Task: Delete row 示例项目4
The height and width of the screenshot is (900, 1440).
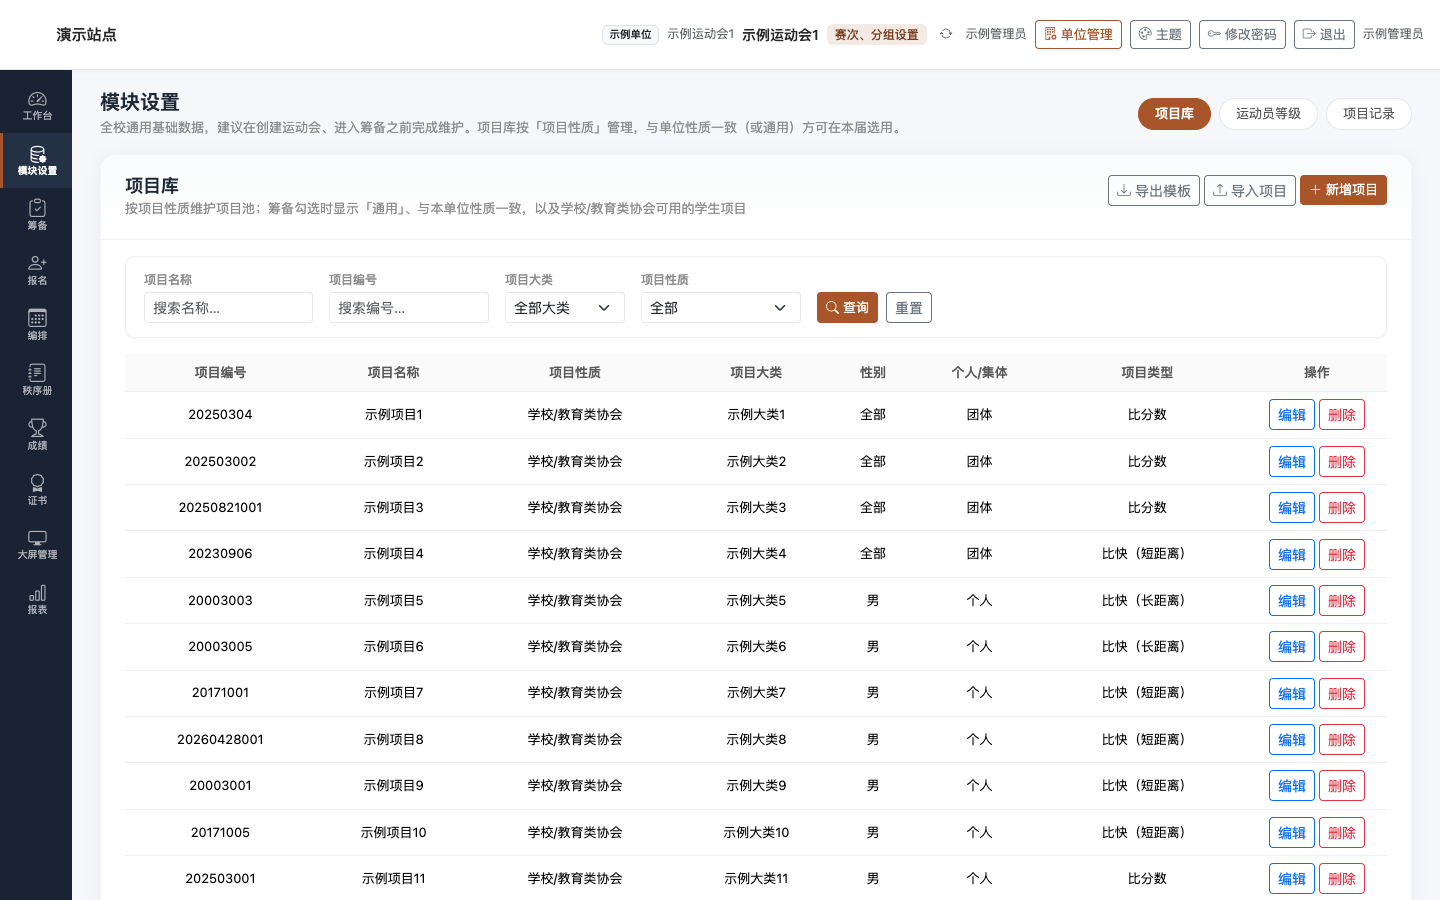Action: tap(1342, 555)
